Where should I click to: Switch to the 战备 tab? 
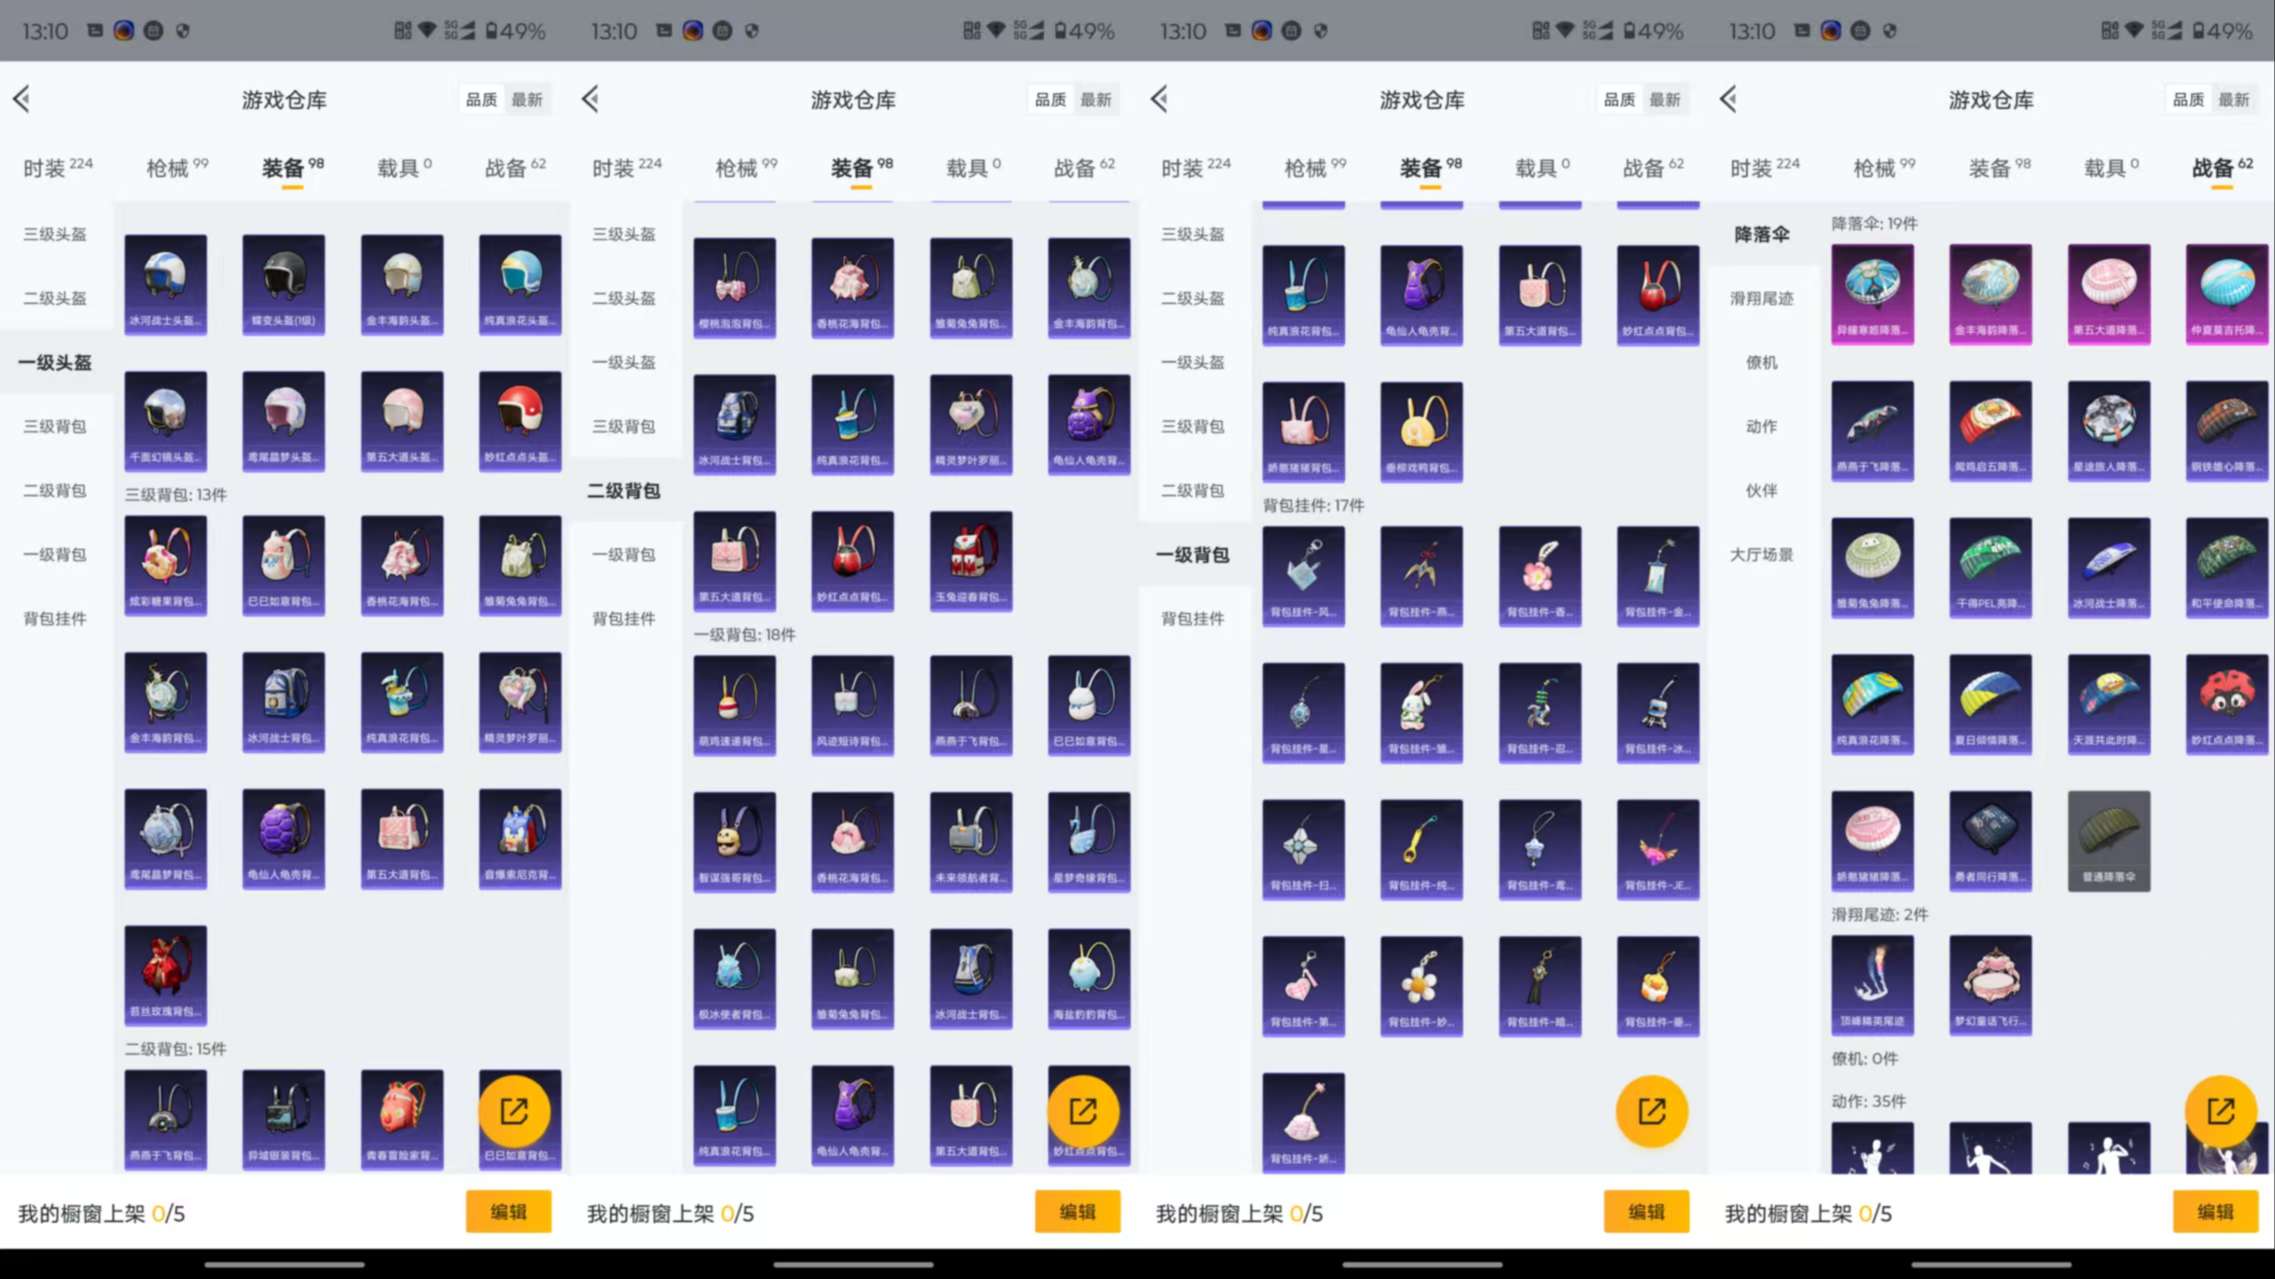tap(512, 167)
